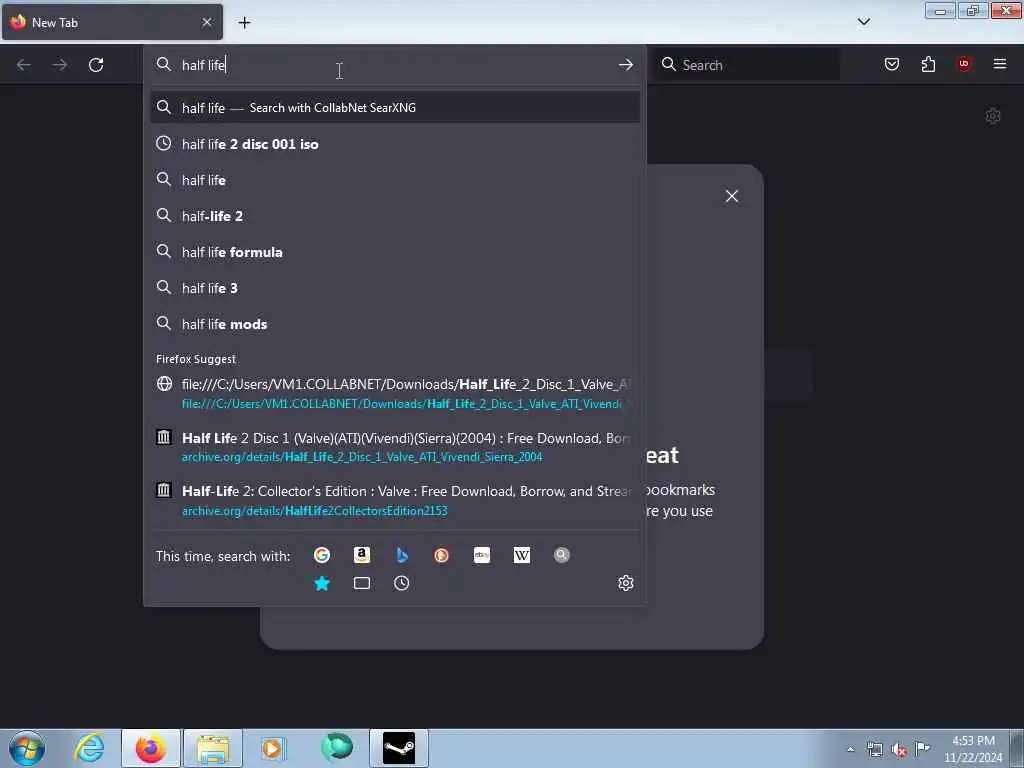Image resolution: width=1024 pixels, height=768 pixels.
Task: Choose Search with CollabNet SearXNG row
Action: pos(395,108)
